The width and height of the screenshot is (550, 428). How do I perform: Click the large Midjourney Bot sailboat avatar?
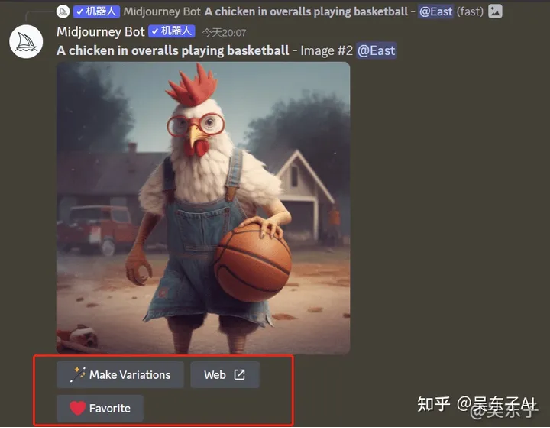26,41
